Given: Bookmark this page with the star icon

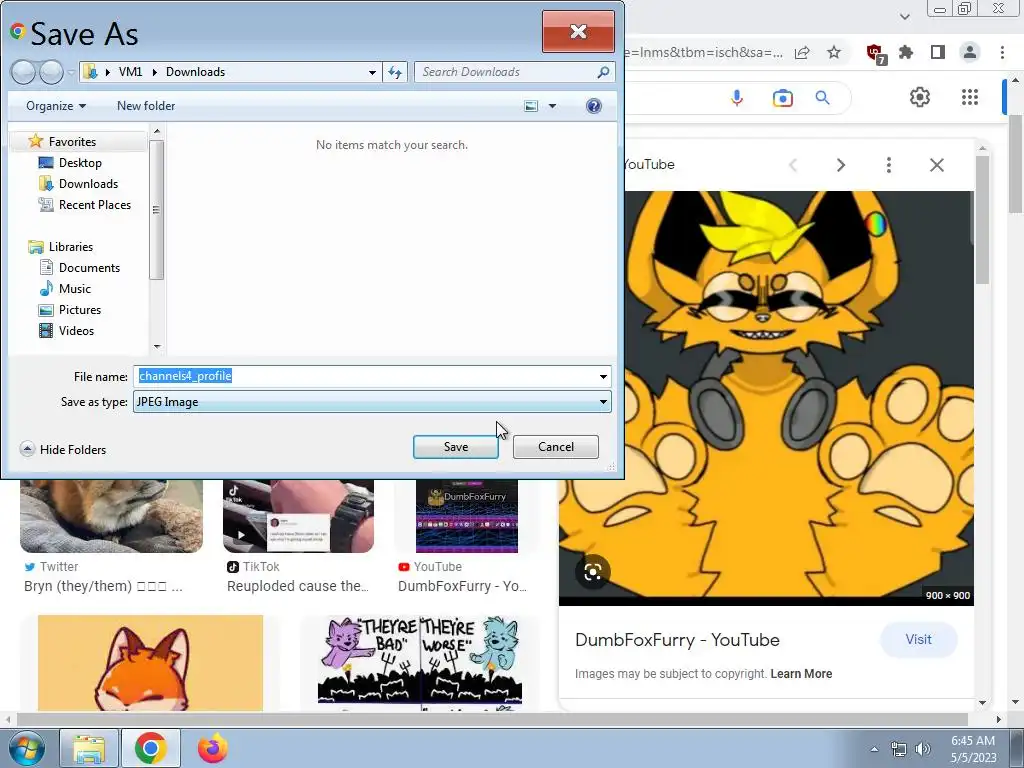Looking at the screenshot, I should 834,52.
